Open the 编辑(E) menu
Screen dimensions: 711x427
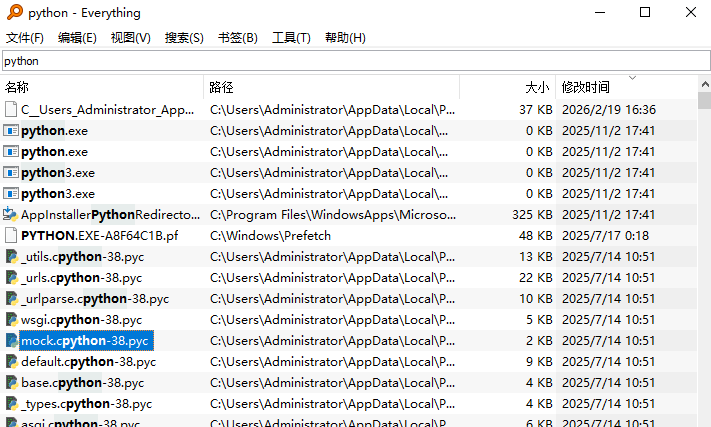coord(77,38)
